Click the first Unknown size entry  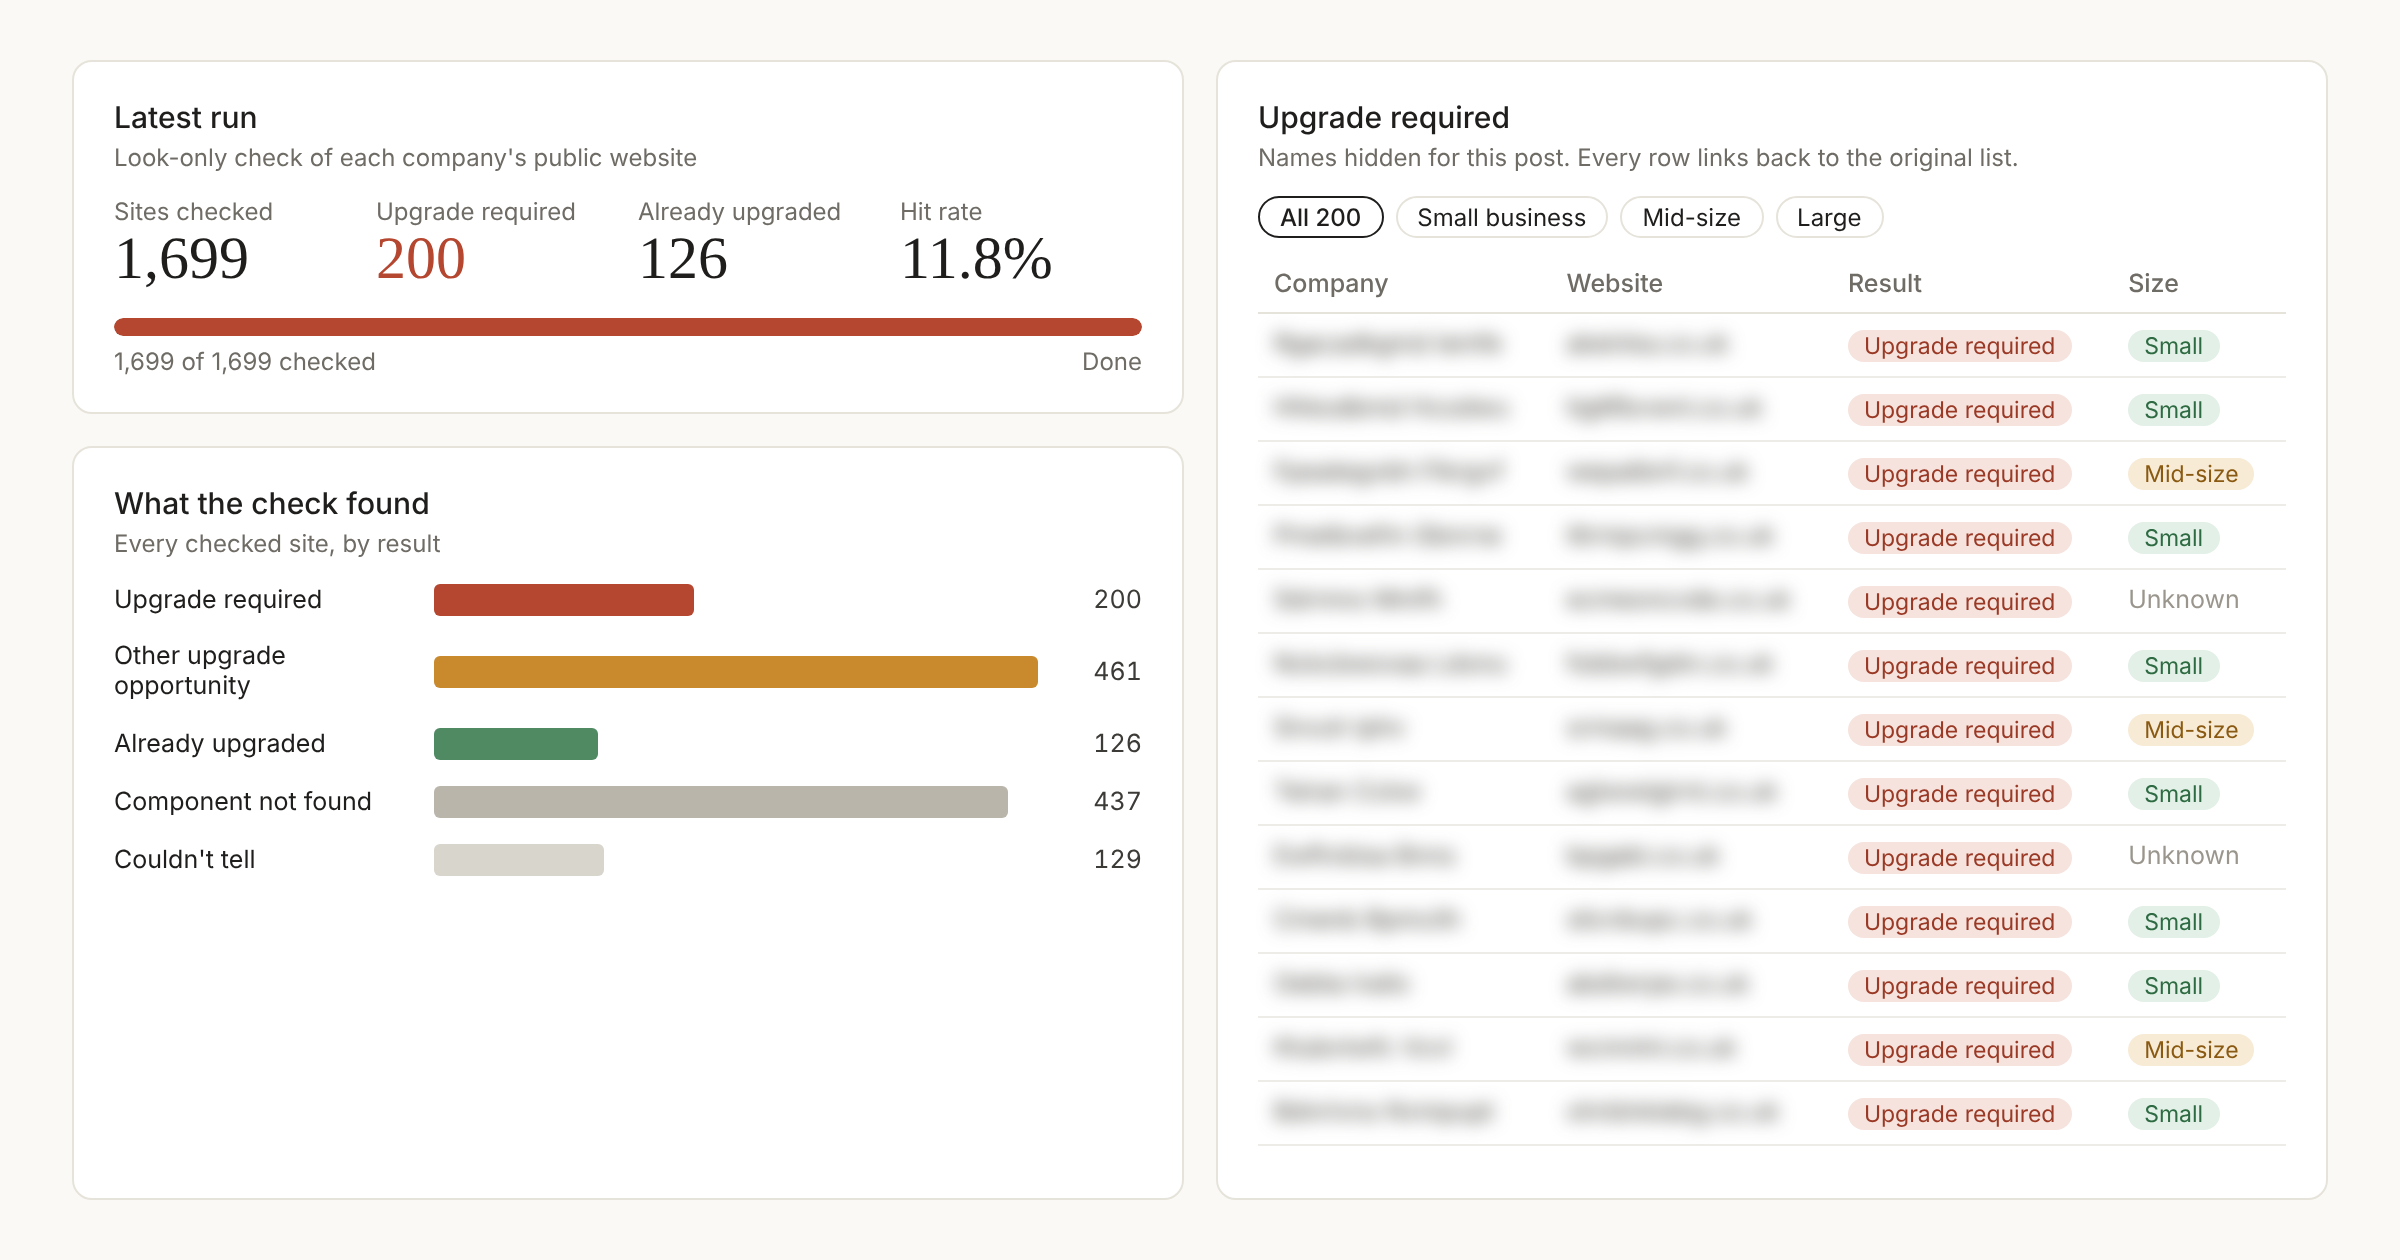[x=2183, y=600]
